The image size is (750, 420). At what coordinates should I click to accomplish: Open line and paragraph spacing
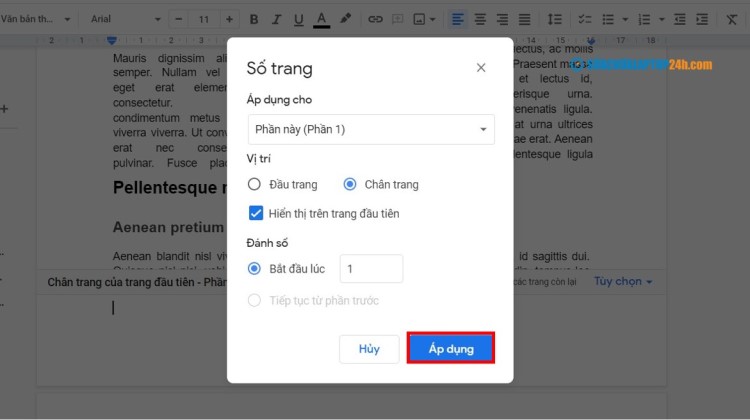coord(554,19)
